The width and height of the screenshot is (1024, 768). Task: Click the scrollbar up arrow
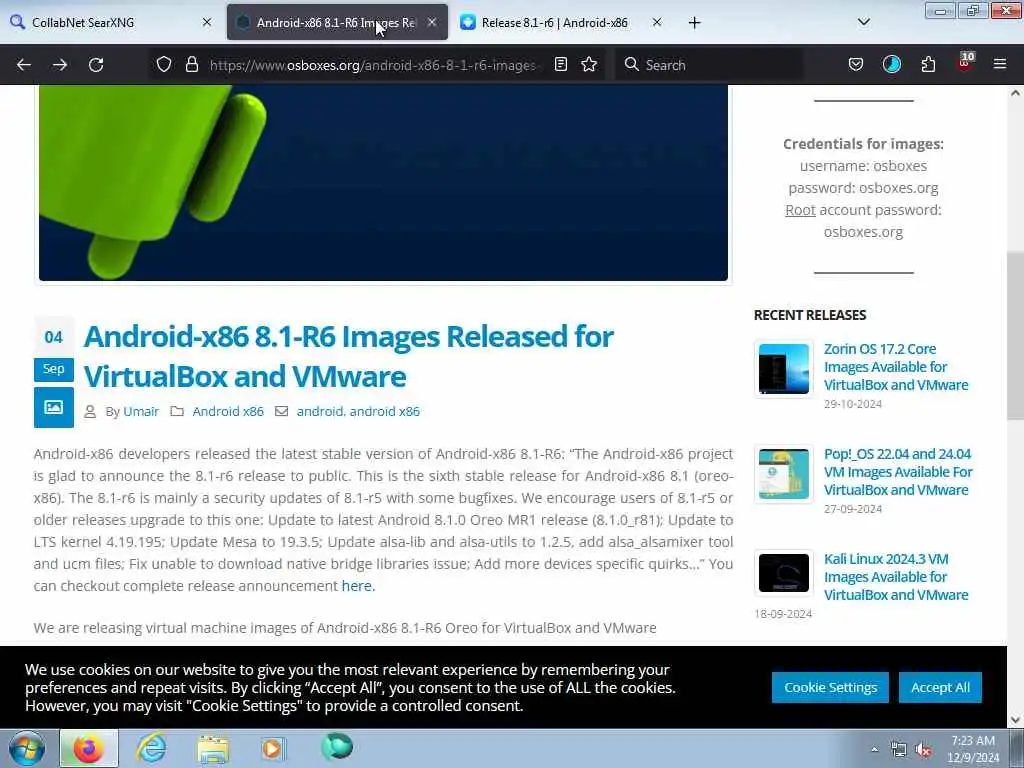[x=1016, y=93]
